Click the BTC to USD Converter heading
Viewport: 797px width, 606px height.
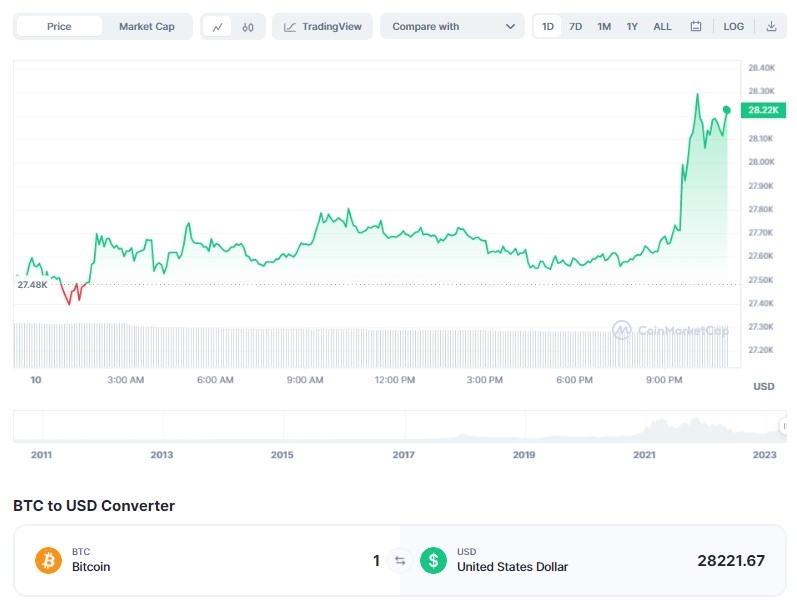point(94,506)
